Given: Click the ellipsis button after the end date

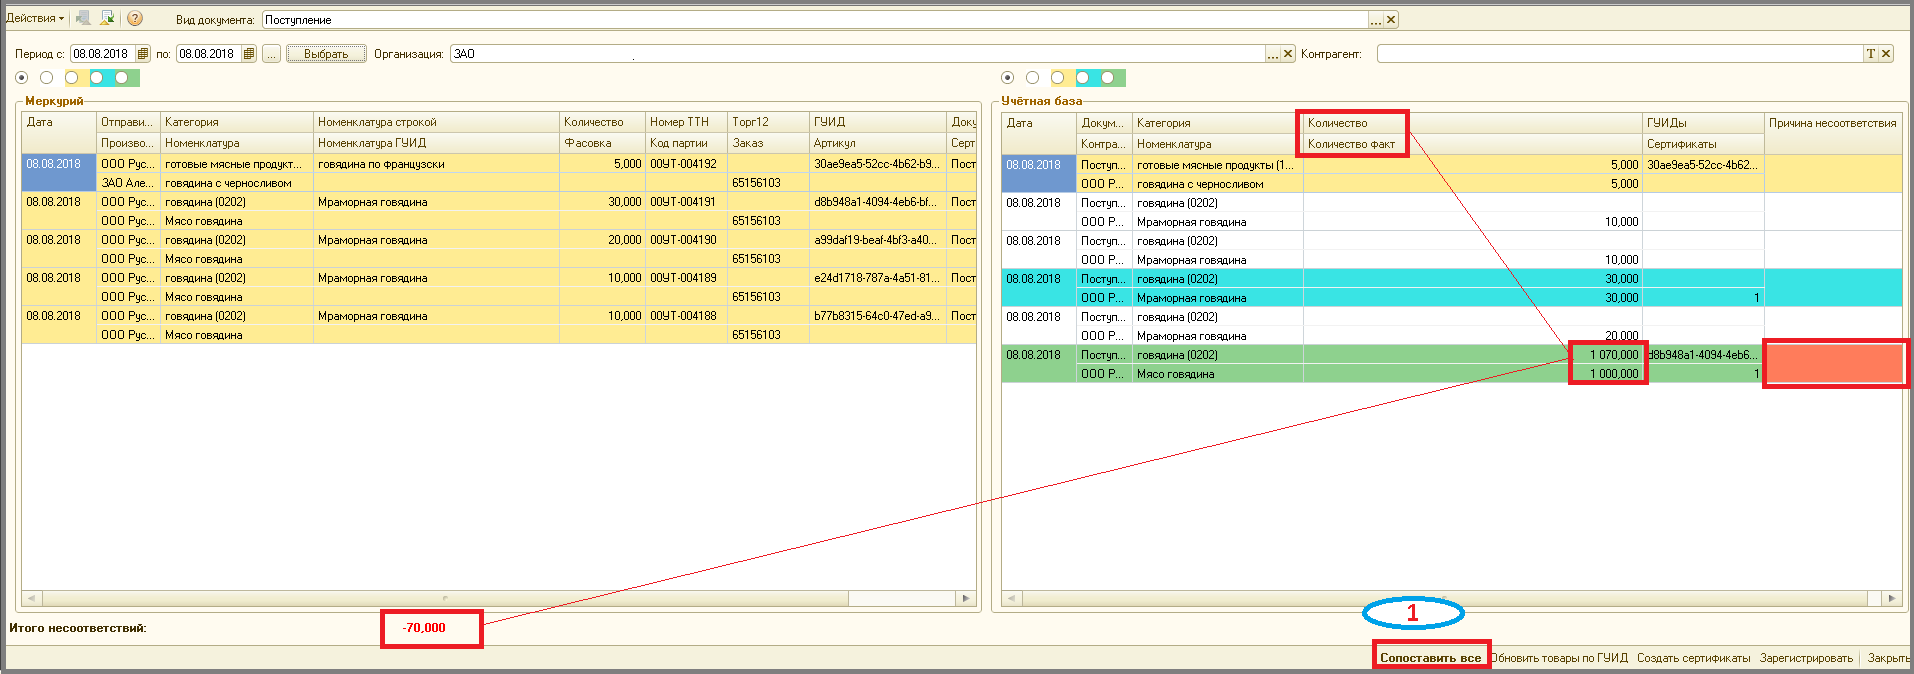Looking at the screenshot, I should click(x=272, y=54).
